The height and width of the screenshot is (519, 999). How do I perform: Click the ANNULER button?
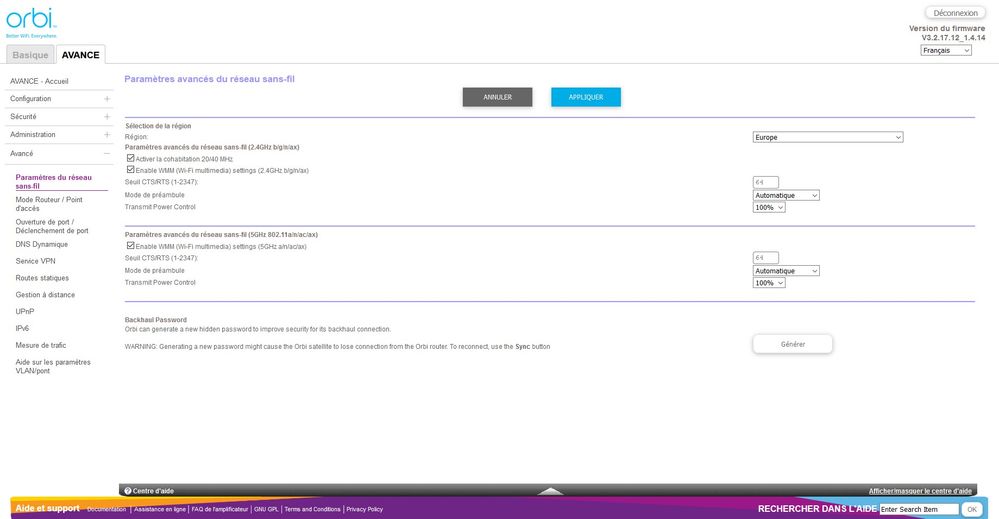coord(498,97)
